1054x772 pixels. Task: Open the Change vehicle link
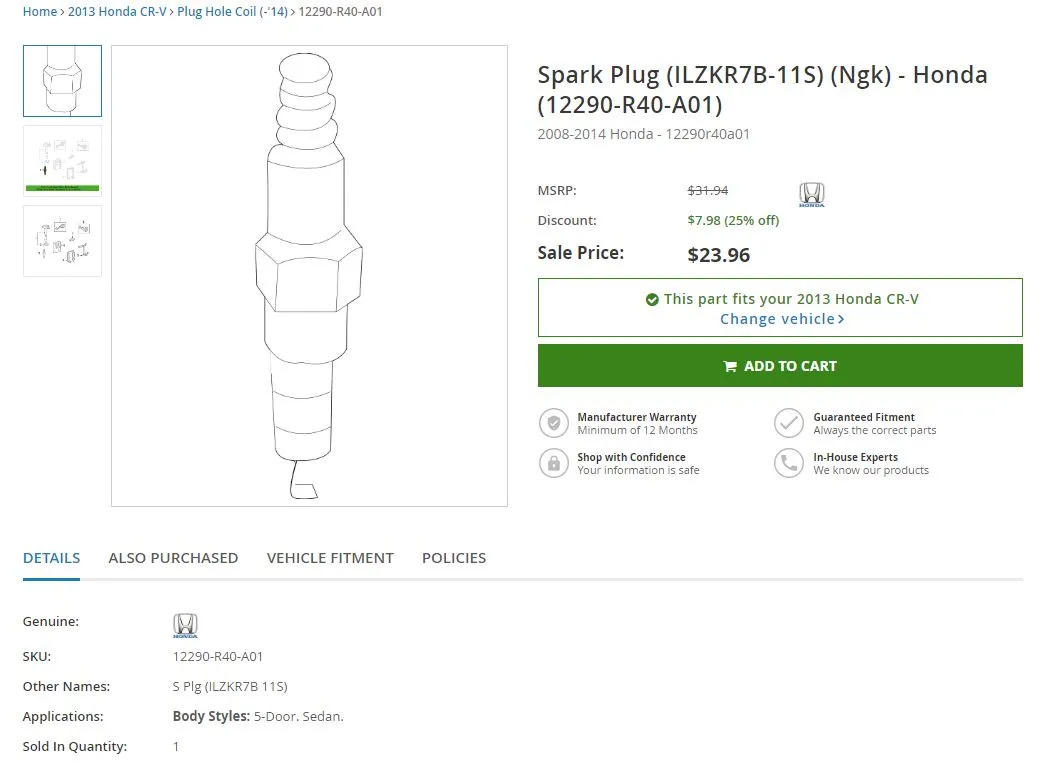(781, 319)
